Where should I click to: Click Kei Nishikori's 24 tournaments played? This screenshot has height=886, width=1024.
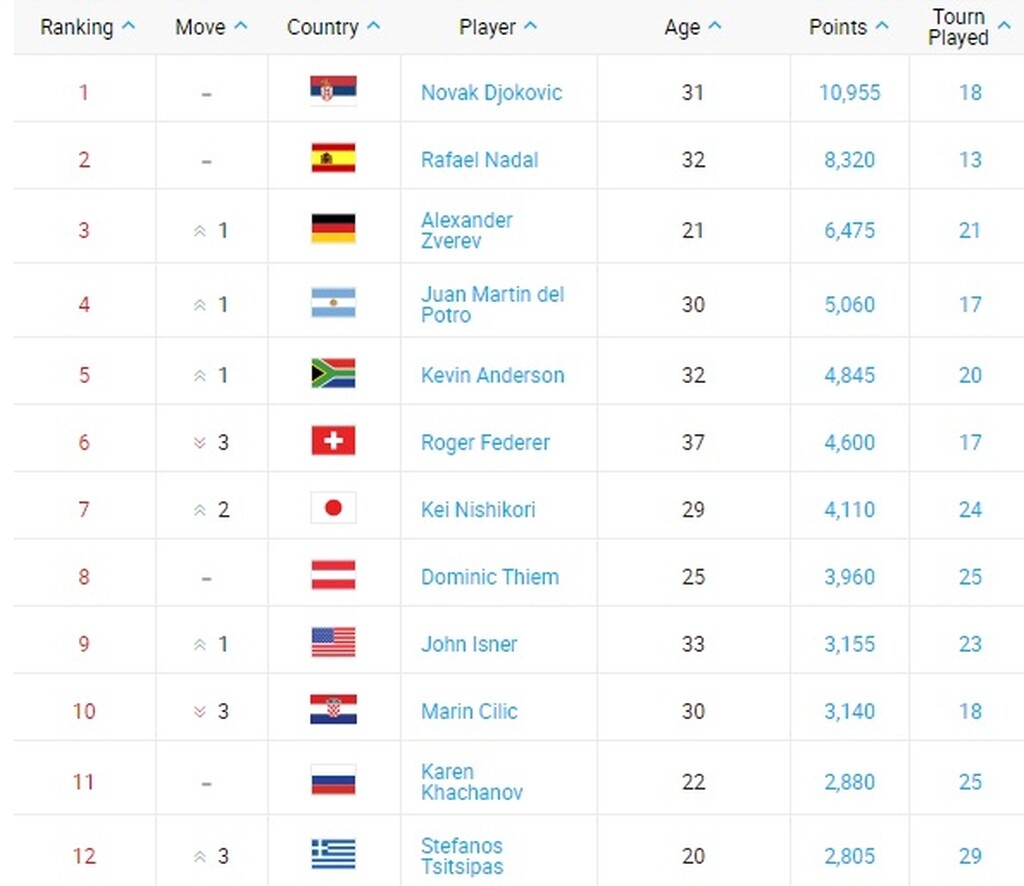pos(970,509)
